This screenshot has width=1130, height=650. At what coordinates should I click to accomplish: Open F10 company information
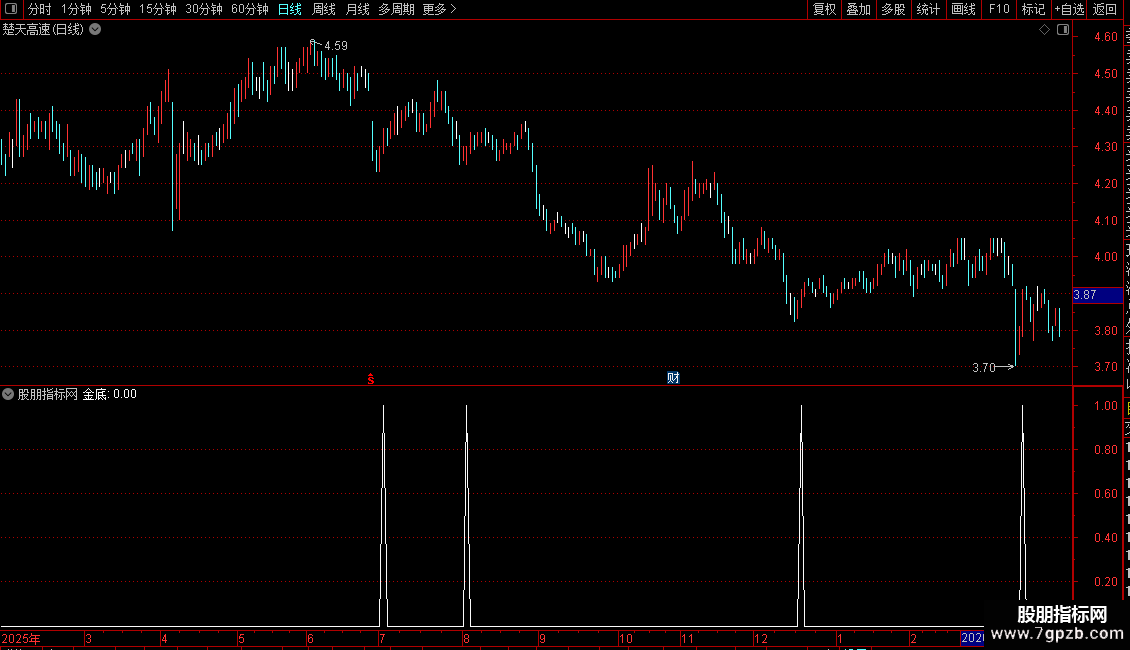point(999,9)
